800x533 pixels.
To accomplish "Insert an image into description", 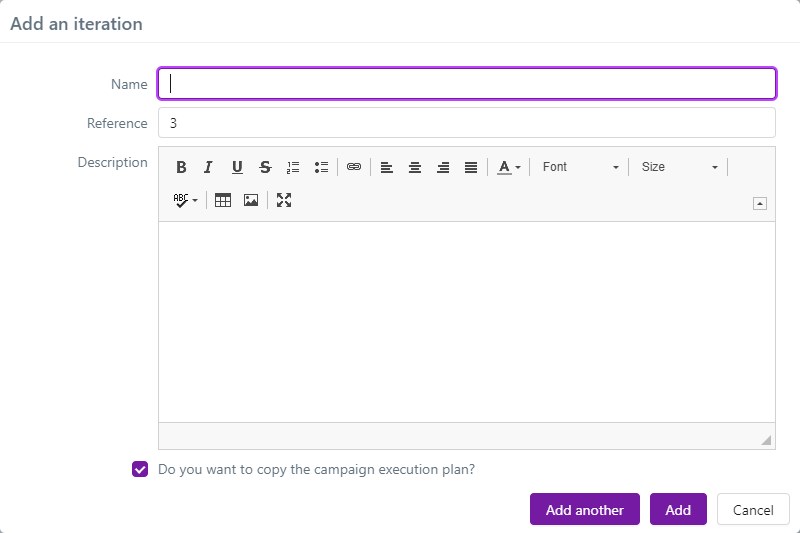I will pyautogui.click(x=251, y=200).
